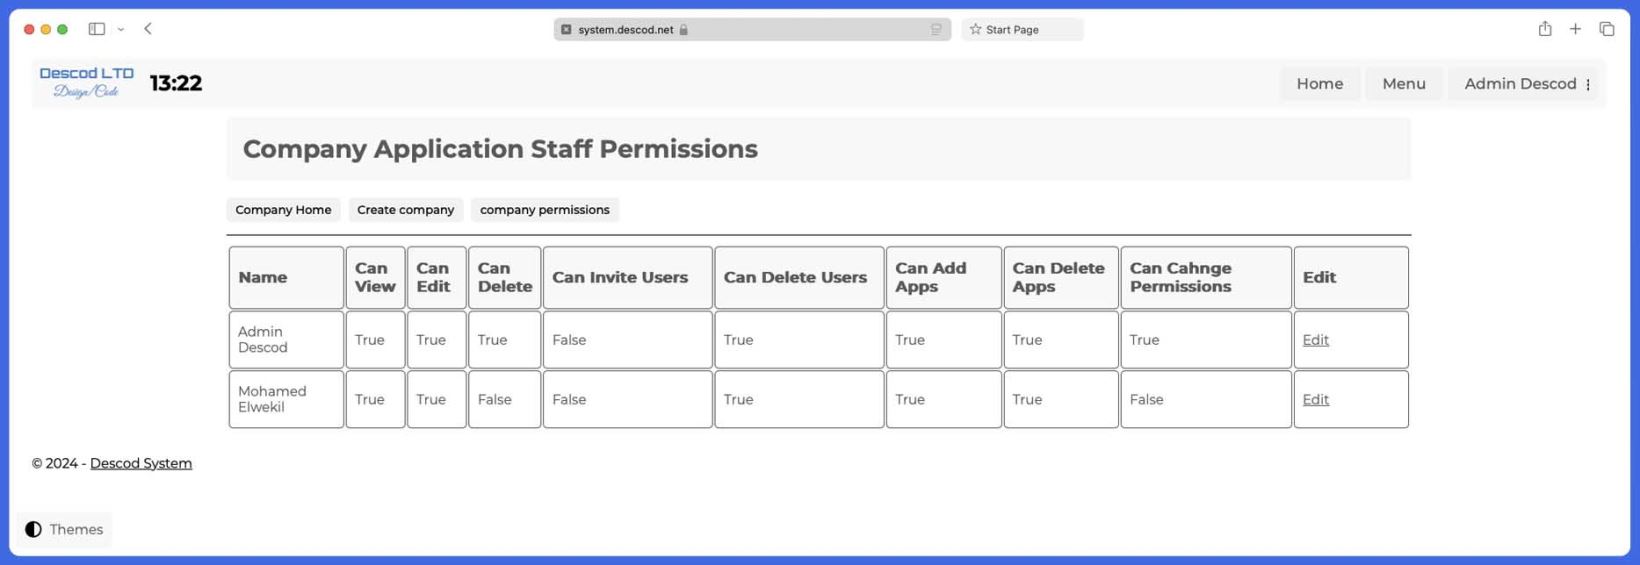
Task: Click the Safari sidebar toggle icon
Action: 97,29
